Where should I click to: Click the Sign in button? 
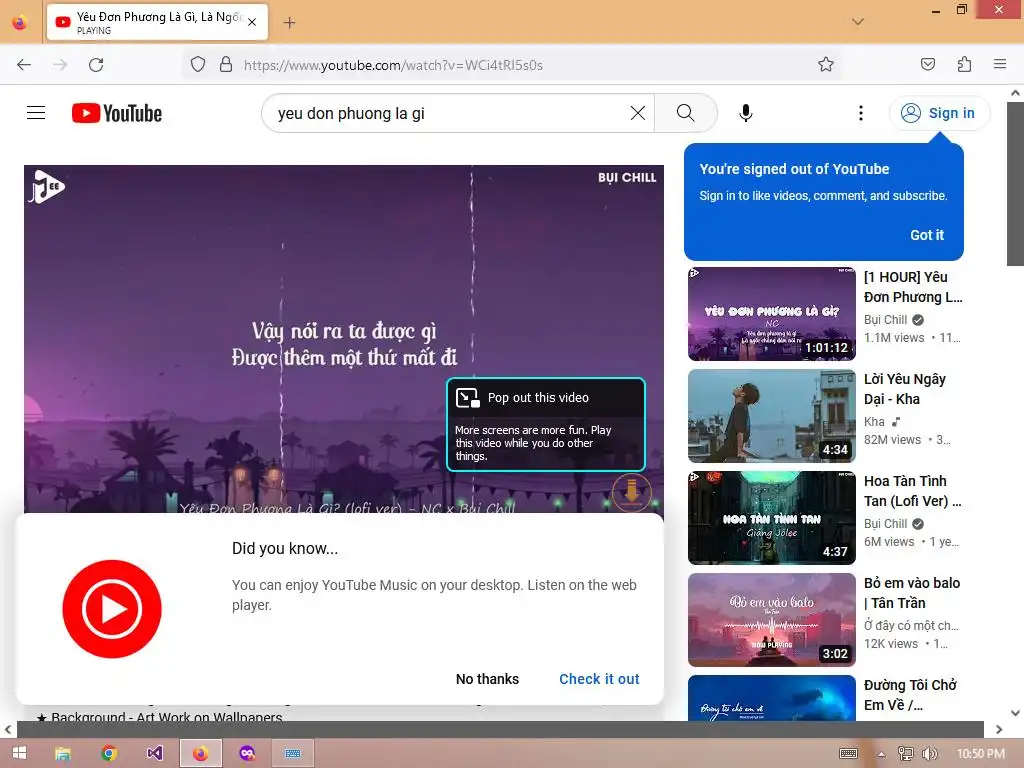[x=938, y=113]
